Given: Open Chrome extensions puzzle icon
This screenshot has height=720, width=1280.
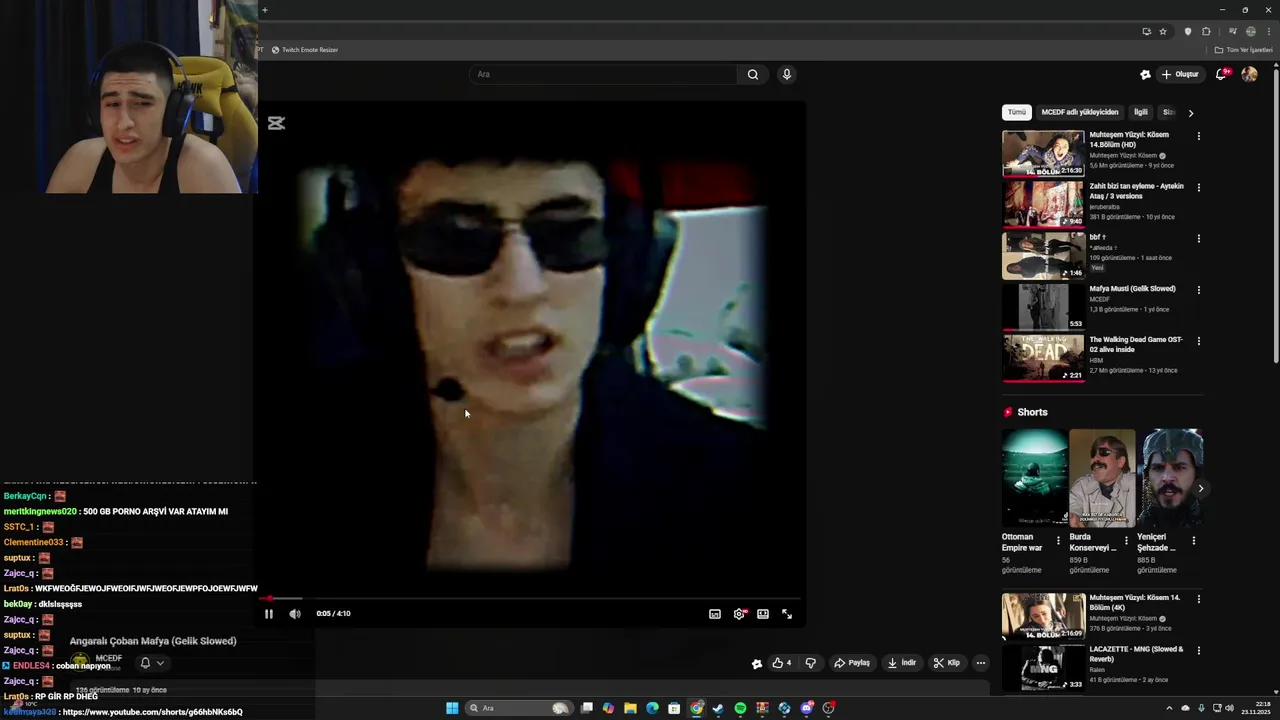Looking at the screenshot, I should click(1206, 31).
